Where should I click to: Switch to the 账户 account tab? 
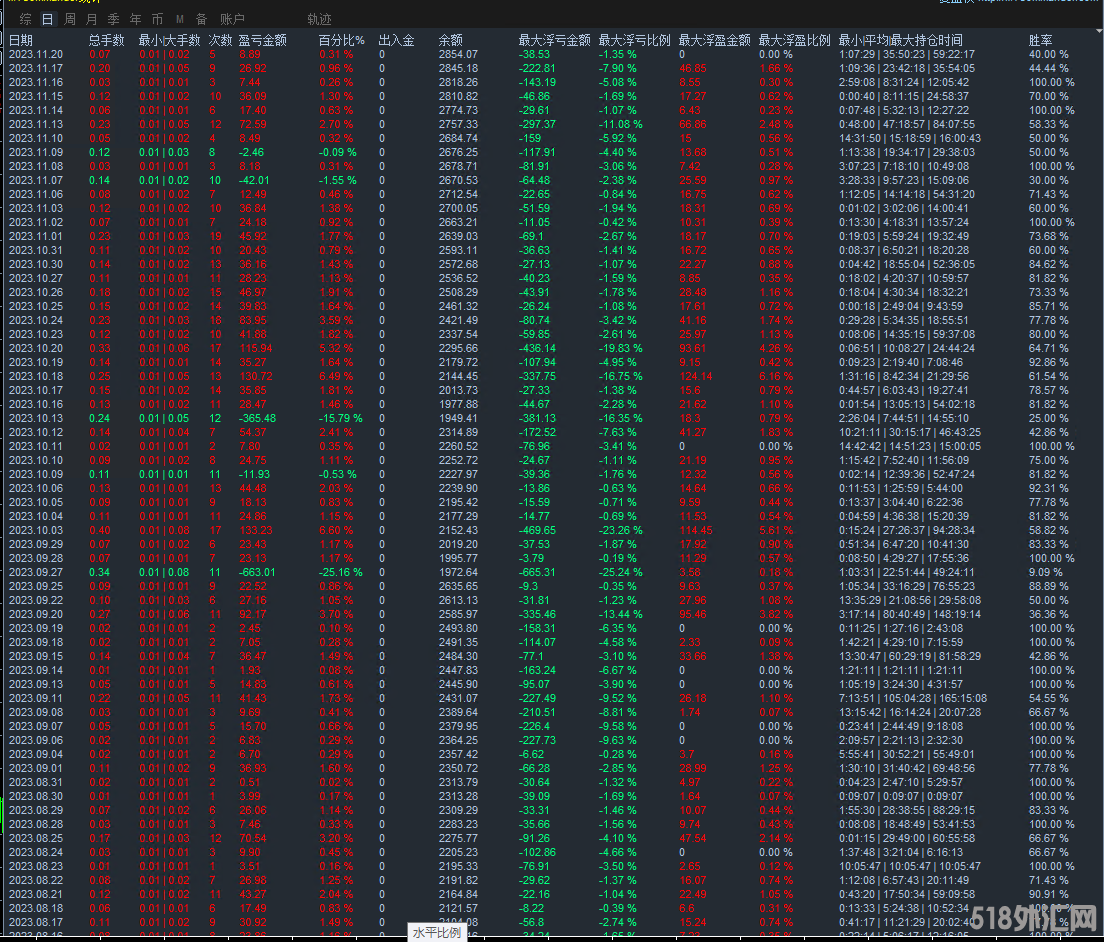[232, 19]
